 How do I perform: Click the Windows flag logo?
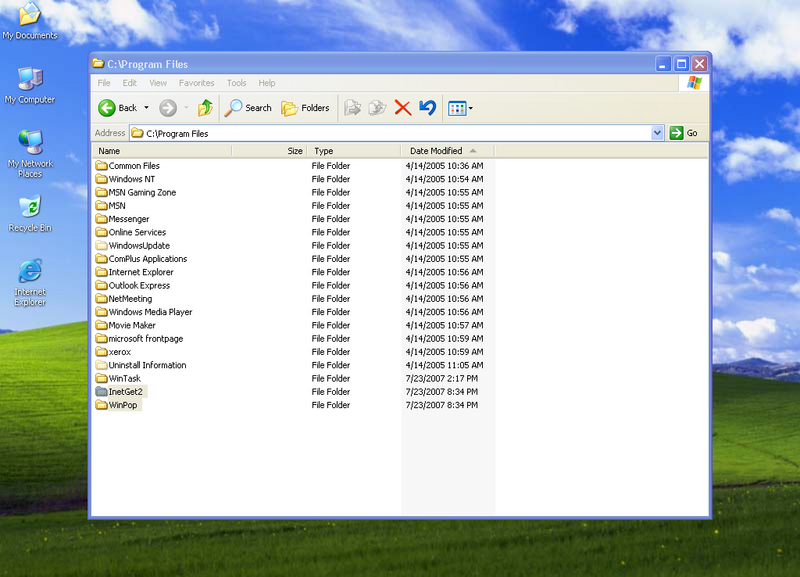coord(694,83)
